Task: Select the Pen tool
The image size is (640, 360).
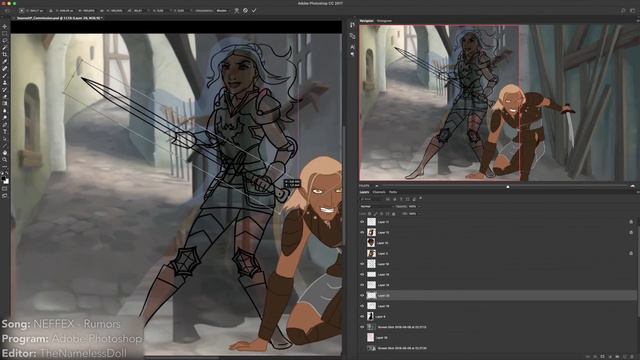Action: click(4, 124)
